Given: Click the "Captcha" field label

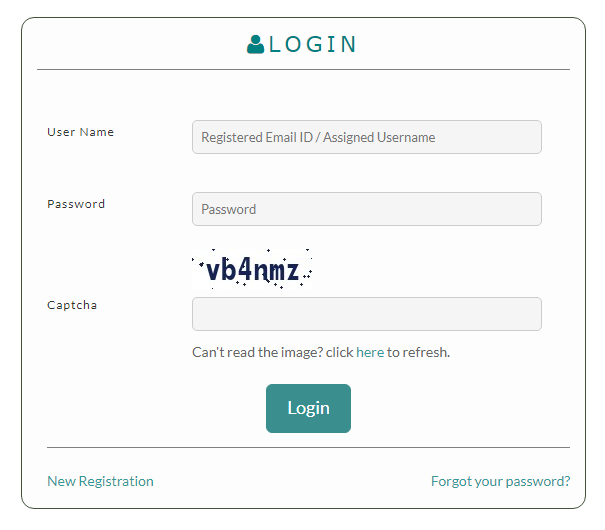Looking at the screenshot, I should (x=72, y=305).
